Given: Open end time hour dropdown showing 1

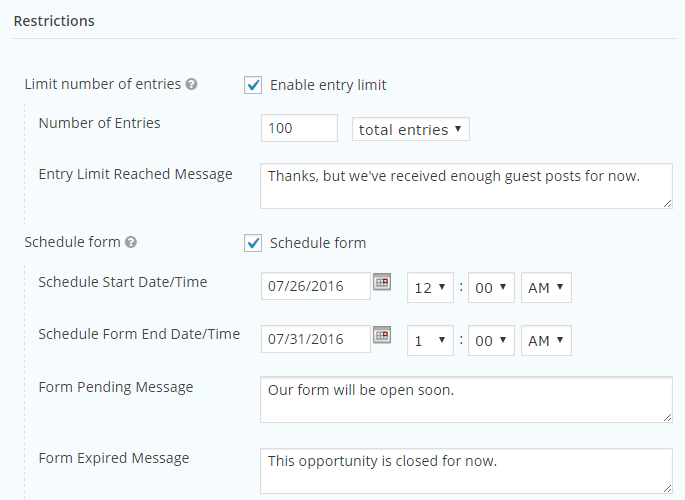Looking at the screenshot, I should 430,341.
